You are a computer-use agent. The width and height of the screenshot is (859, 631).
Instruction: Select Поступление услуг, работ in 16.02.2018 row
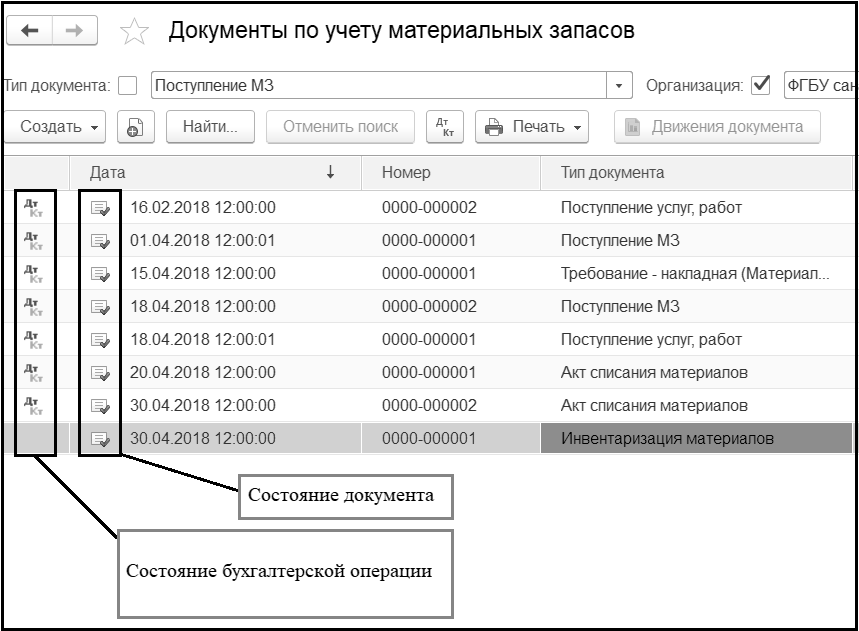tap(651, 208)
